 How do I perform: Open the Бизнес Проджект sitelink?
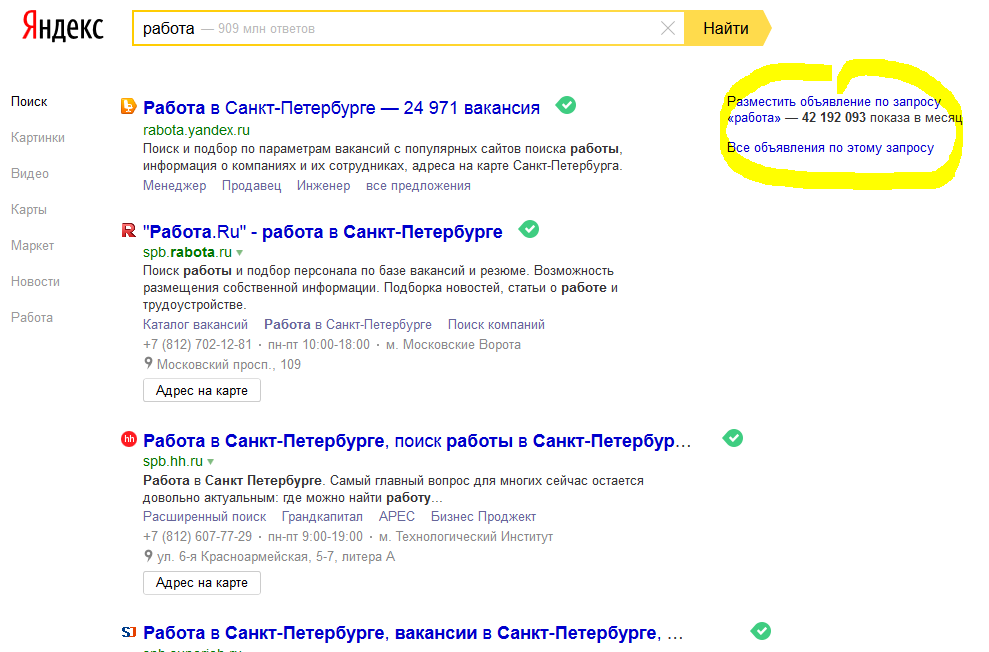(483, 517)
